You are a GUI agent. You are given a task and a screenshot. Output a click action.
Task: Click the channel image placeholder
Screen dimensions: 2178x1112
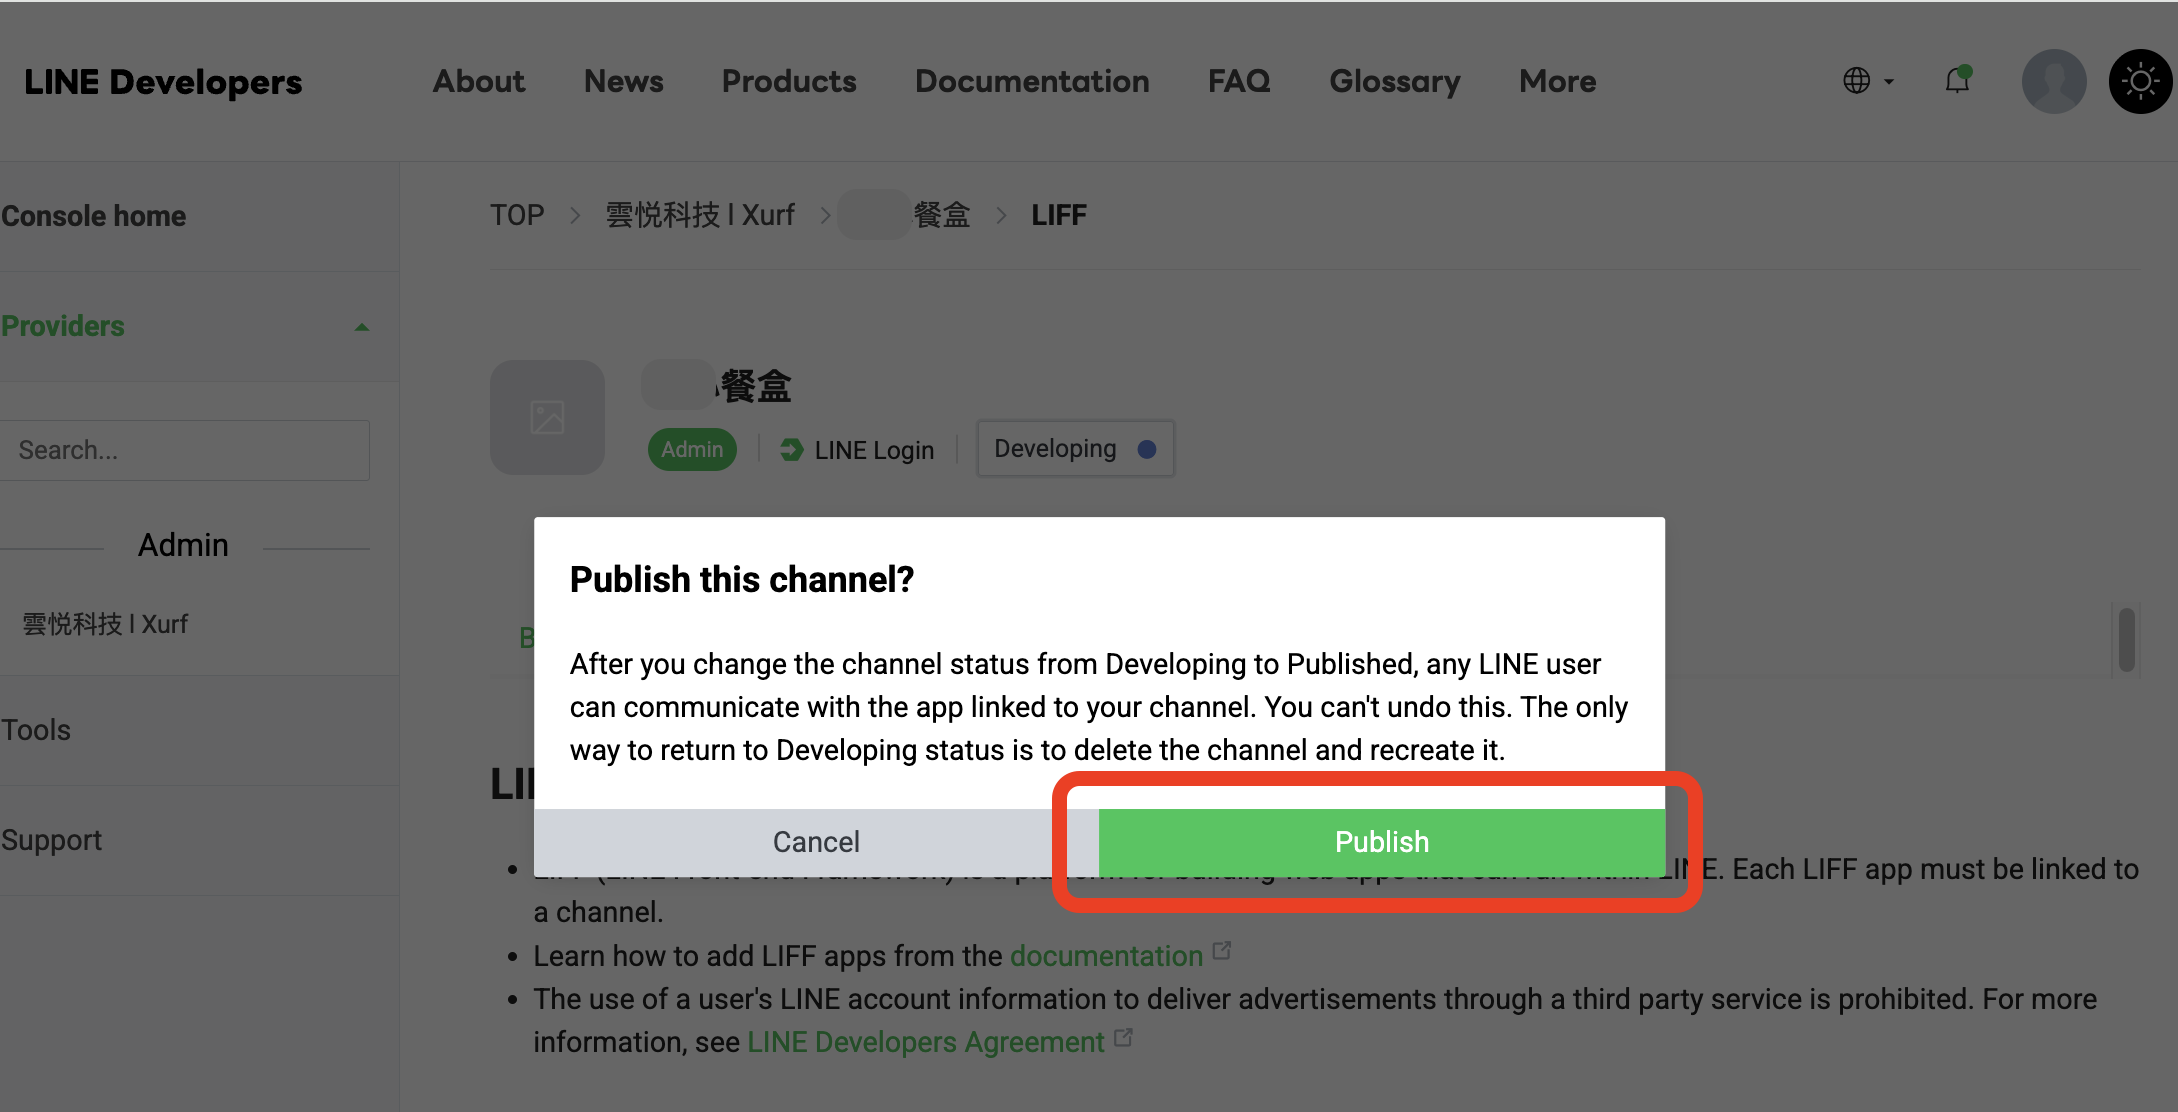pos(547,417)
